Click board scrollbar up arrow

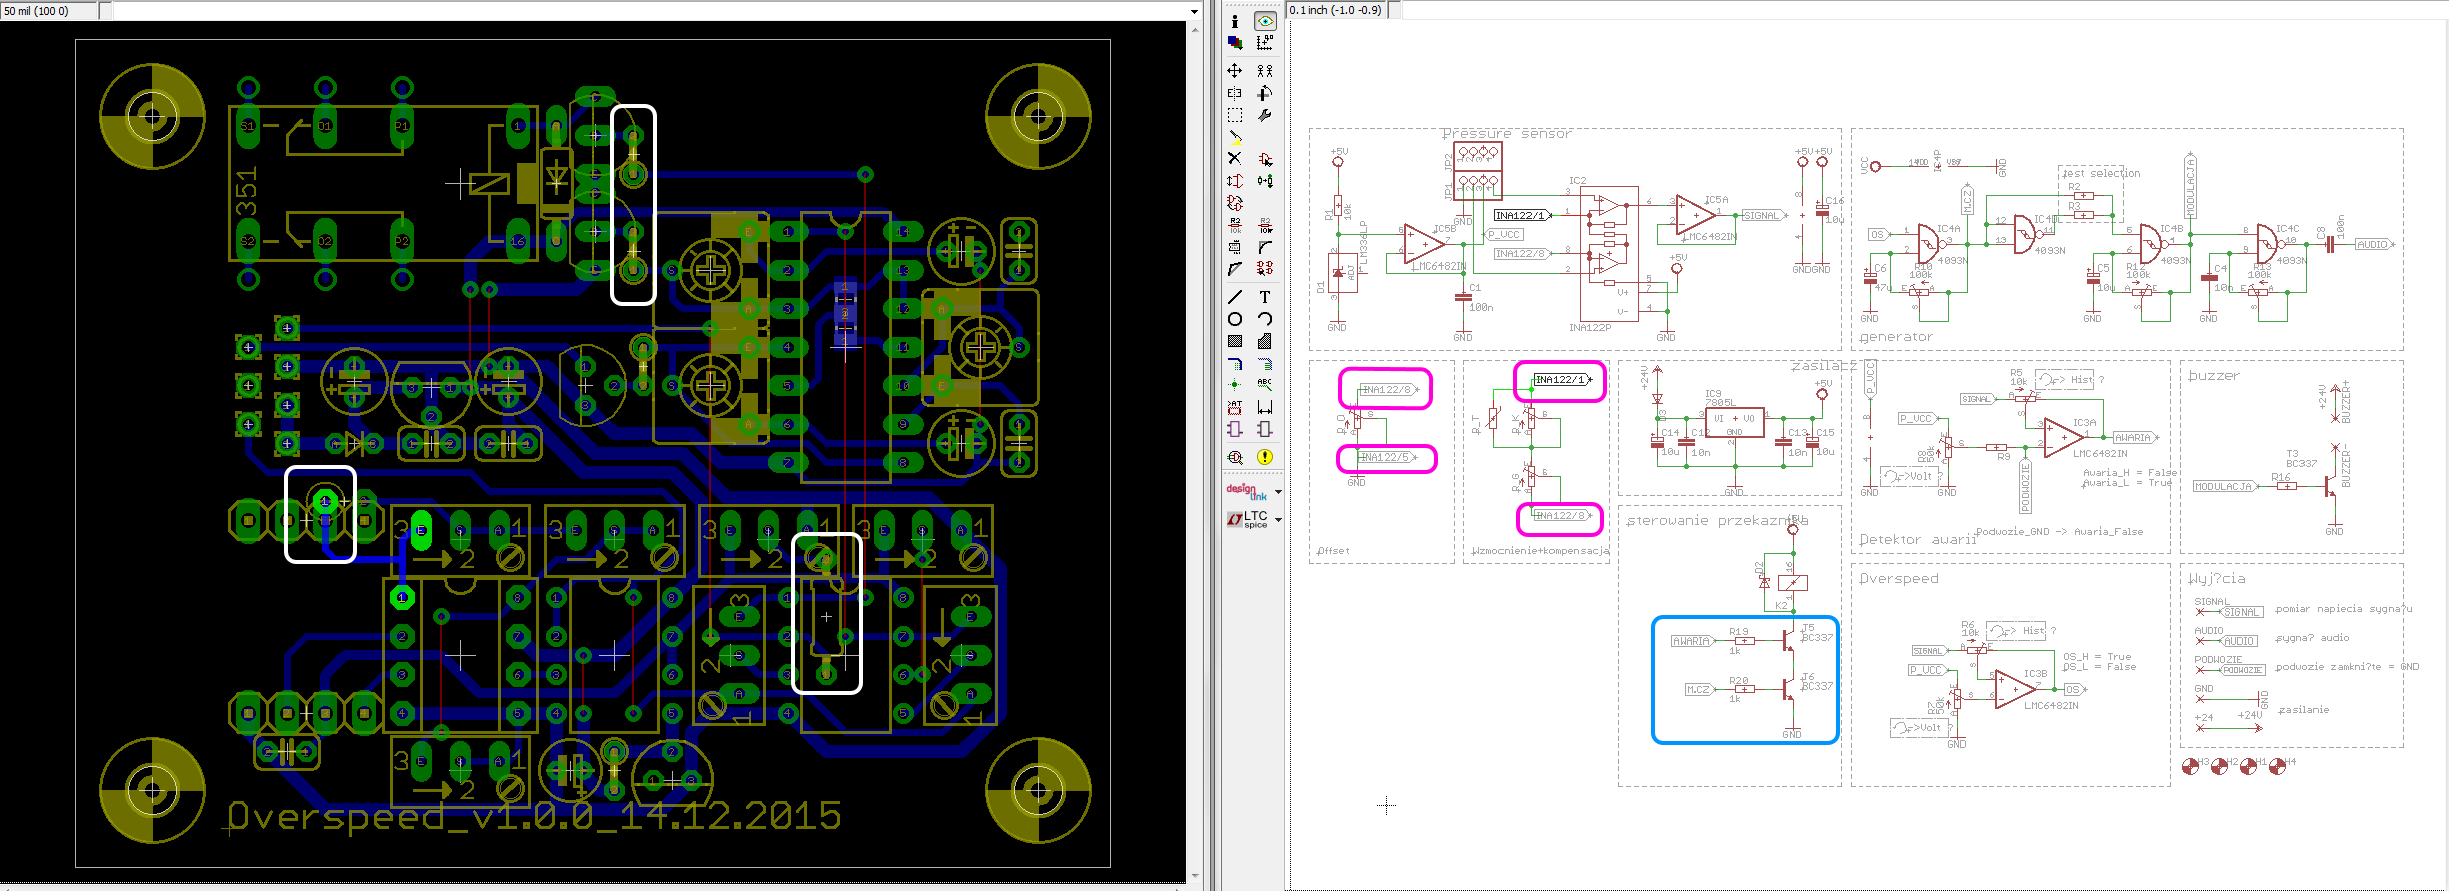coord(1195,30)
